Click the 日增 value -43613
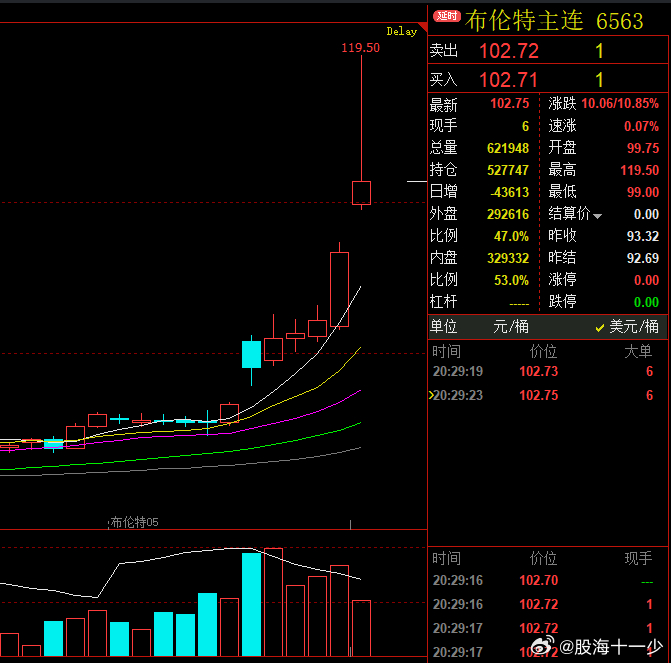 (509, 192)
